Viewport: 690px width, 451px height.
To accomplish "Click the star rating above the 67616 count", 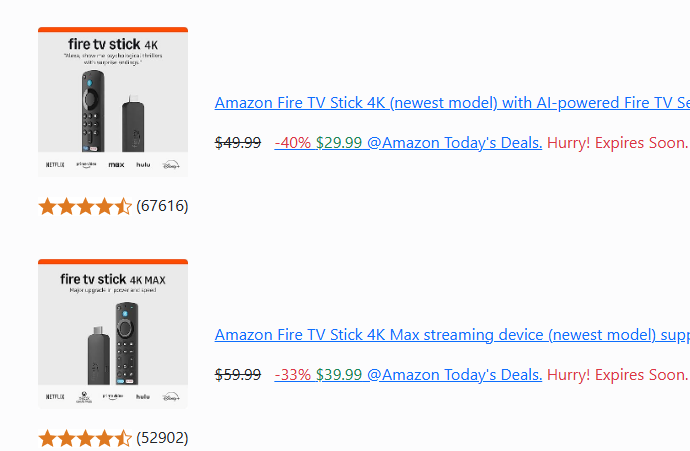I will tap(85, 206).
